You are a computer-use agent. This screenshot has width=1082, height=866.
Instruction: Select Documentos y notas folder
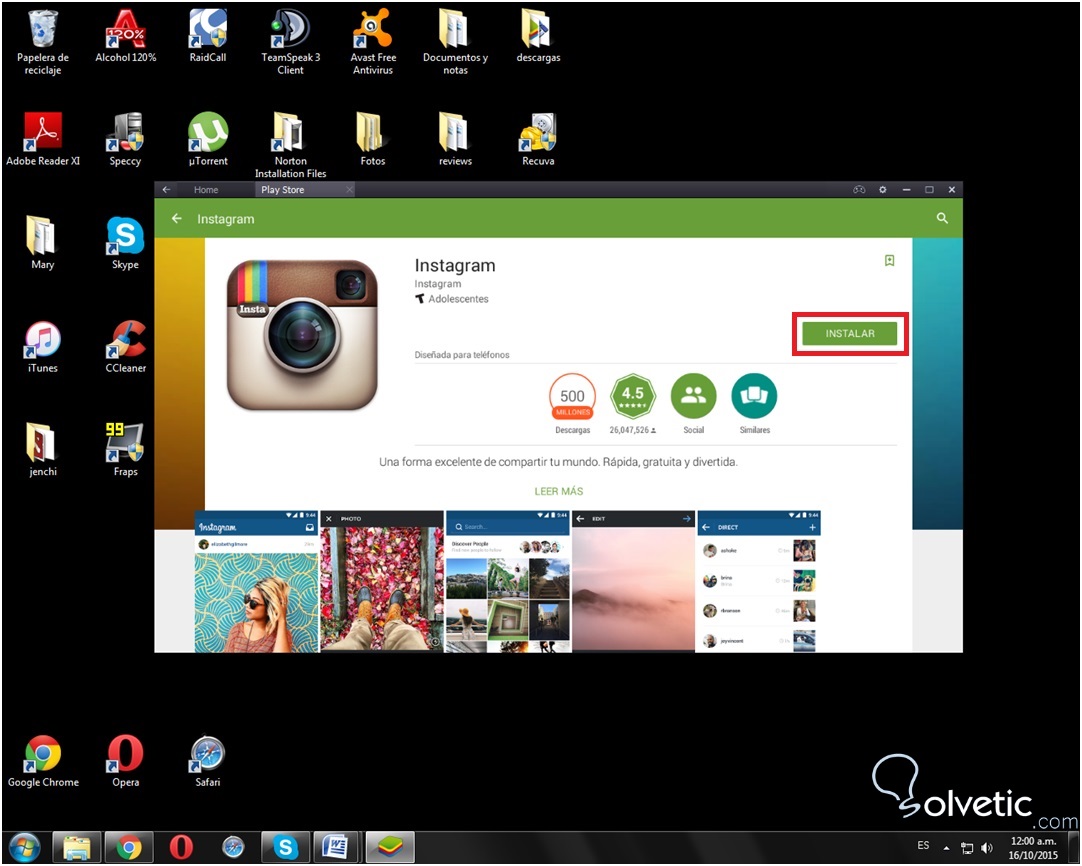click(x=455, y=43)
